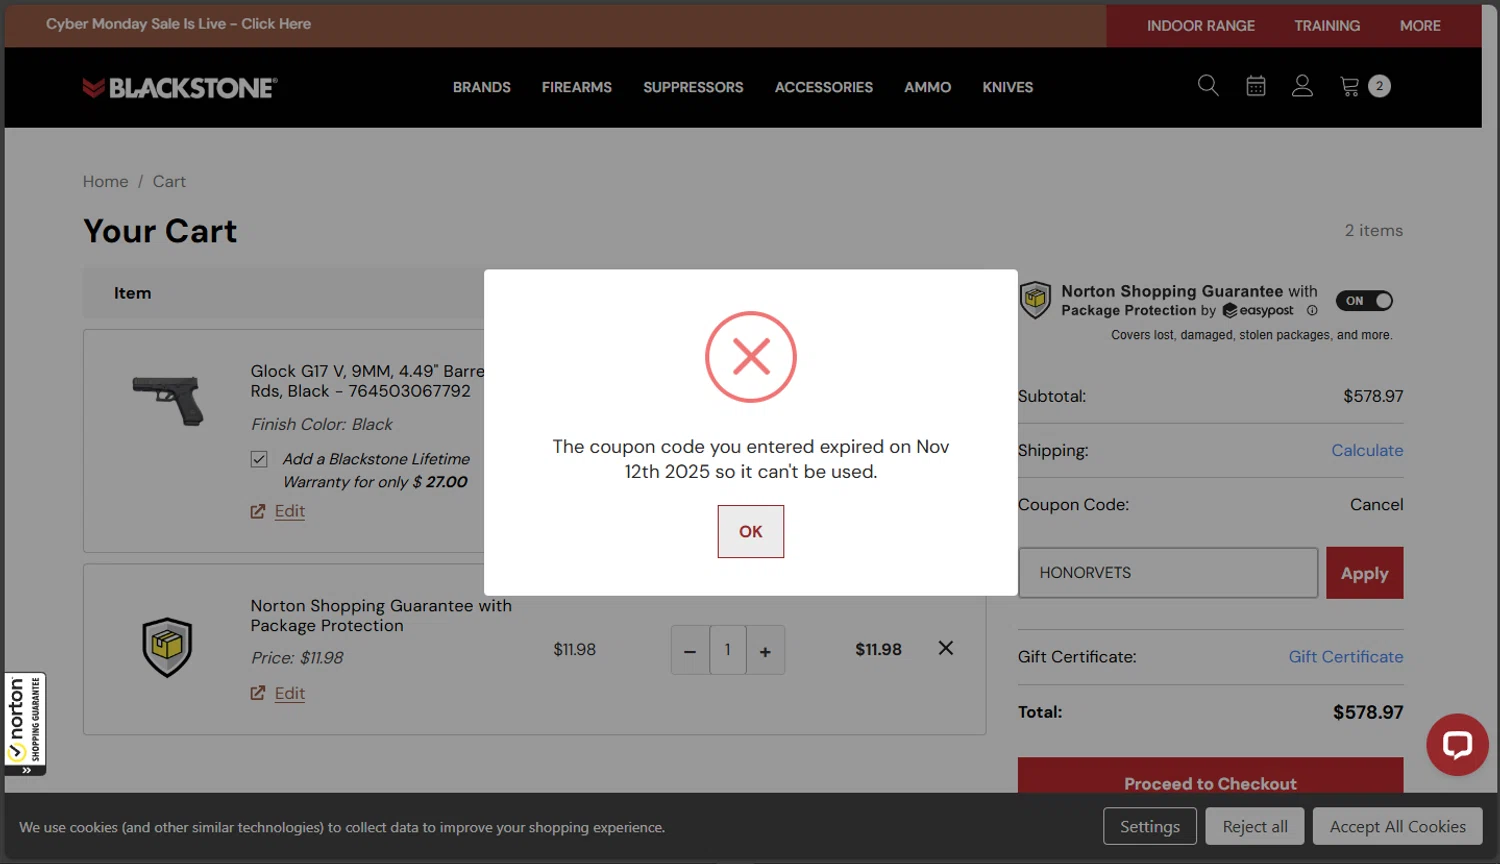1500x864 pixels.
Task: Click the Glock G17 V product title
Action: [x=367, y=381]
